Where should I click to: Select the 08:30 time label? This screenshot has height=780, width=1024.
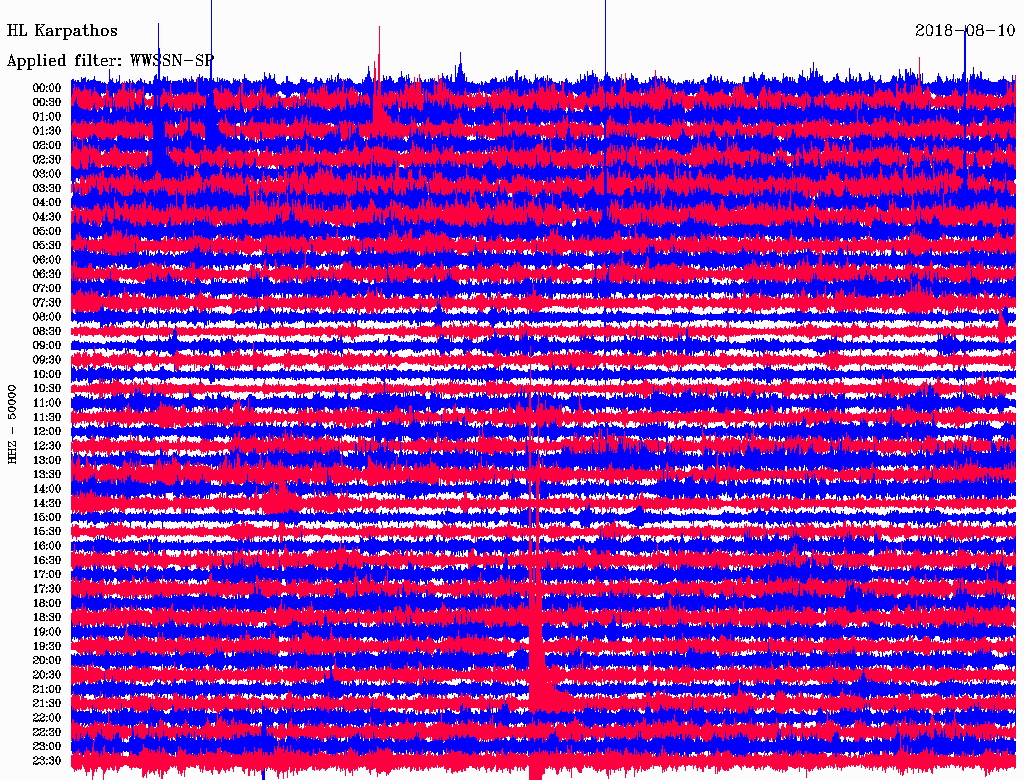tap(47, 332)
